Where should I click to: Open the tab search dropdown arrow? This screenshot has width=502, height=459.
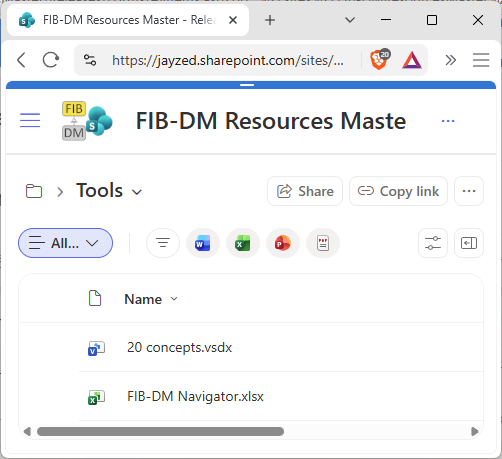pyautogui.click(x=350, y=20)
